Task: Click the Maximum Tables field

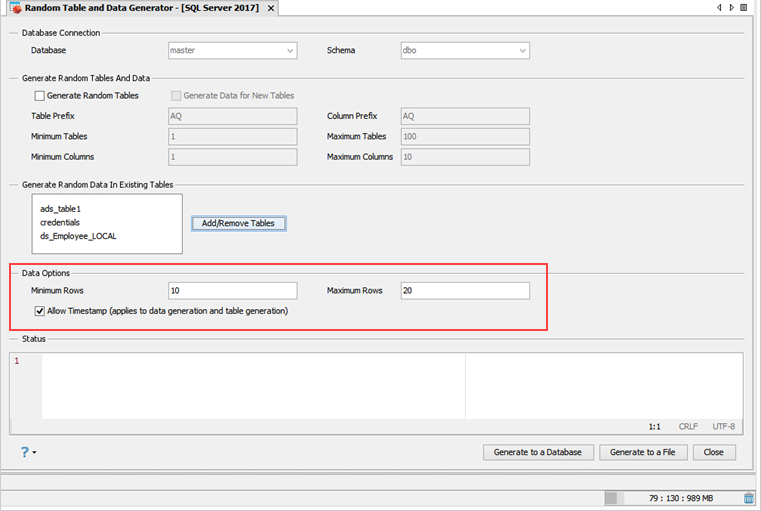Action: point(465,137)
